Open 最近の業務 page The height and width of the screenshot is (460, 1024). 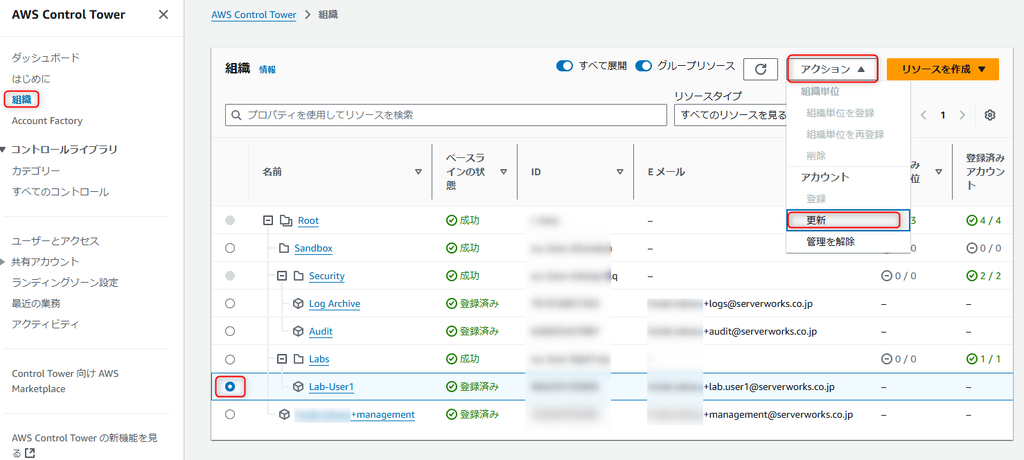[x=36, y=303]
